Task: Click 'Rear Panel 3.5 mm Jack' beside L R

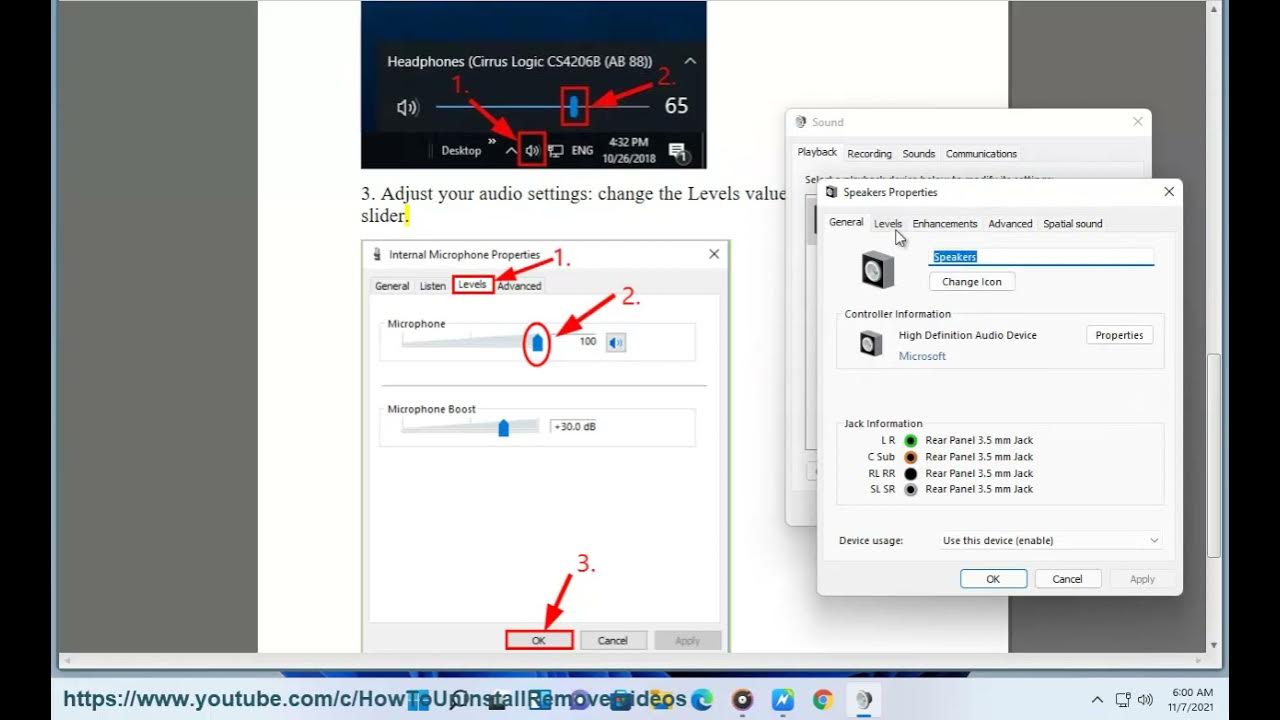Action: 979,440
